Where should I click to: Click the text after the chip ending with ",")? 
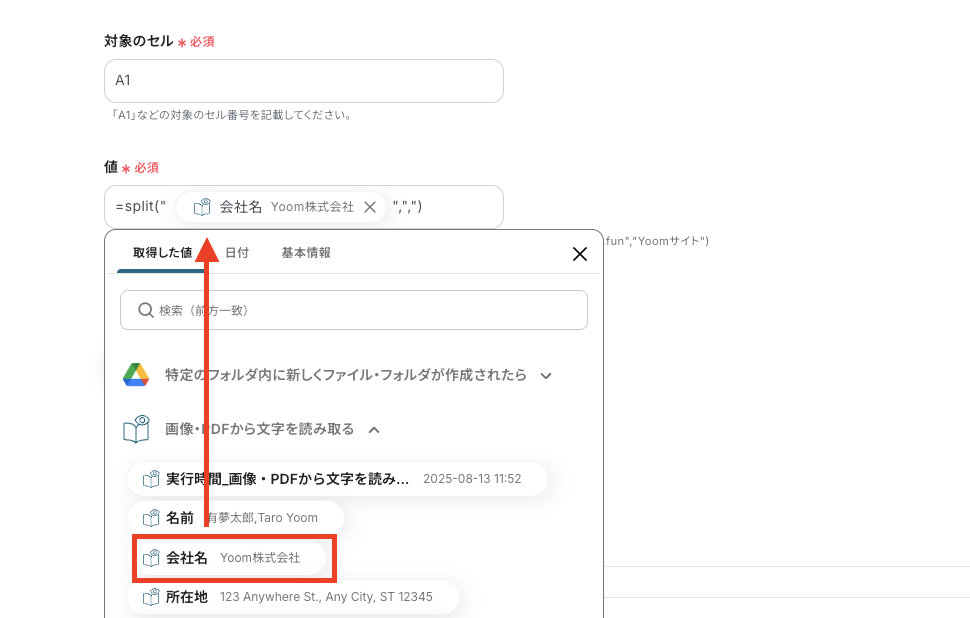(x=407, y=207)
